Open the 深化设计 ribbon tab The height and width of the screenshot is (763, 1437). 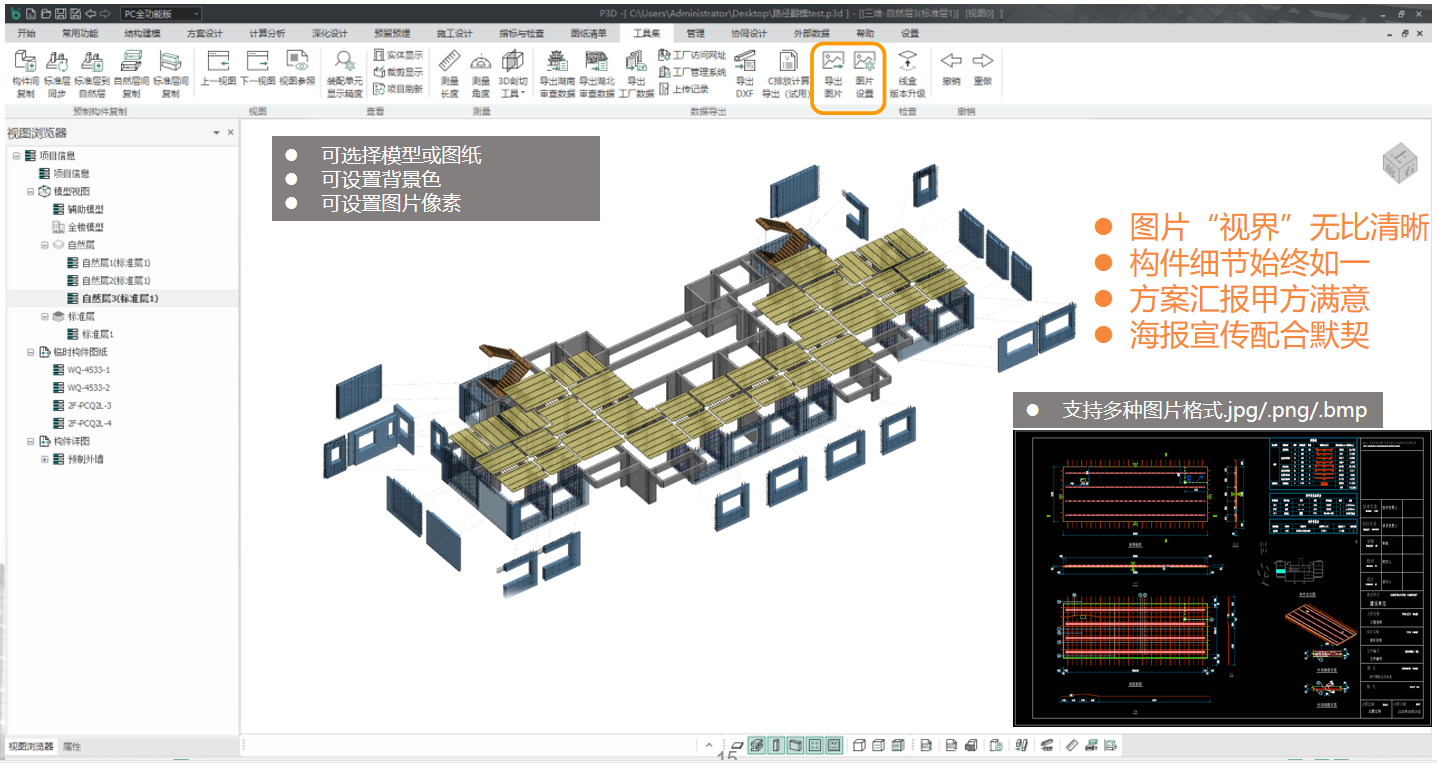(329, 33)
